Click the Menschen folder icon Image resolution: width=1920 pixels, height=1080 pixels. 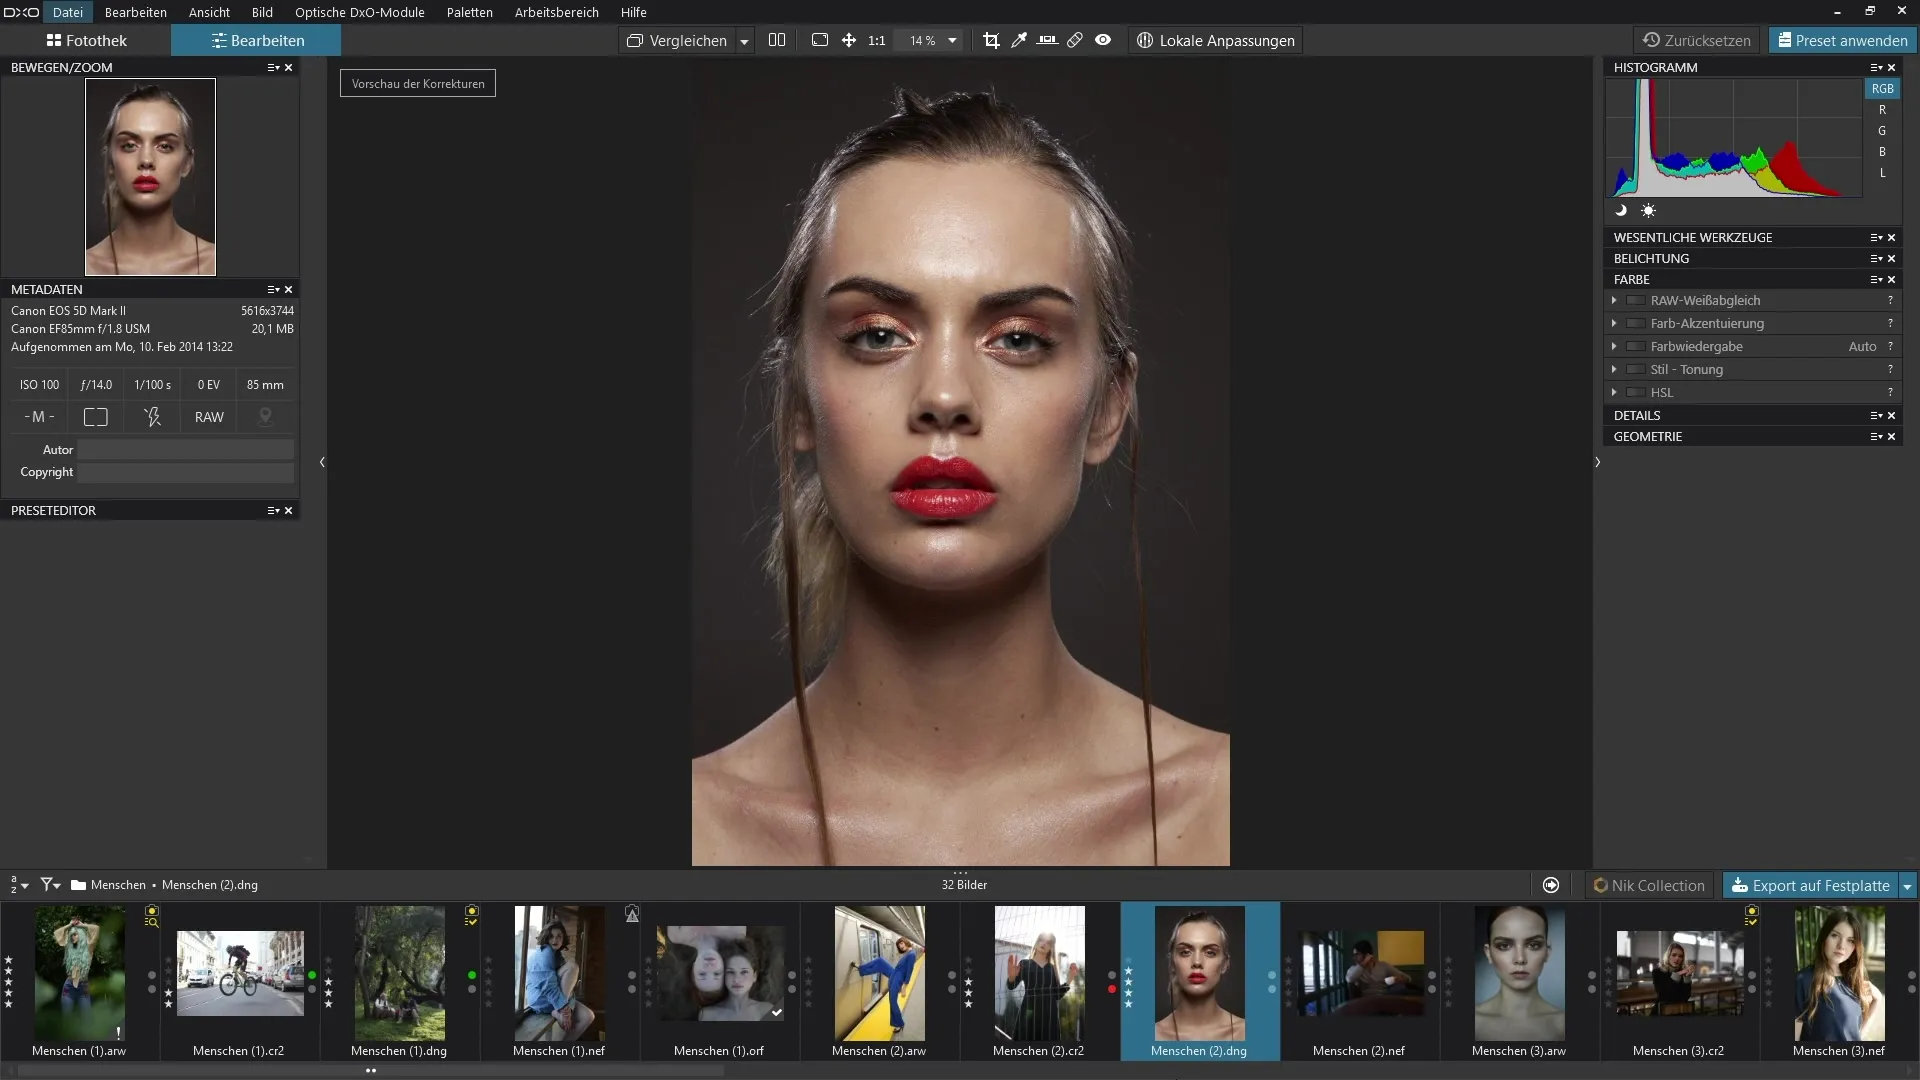click(x=78, y=885)
